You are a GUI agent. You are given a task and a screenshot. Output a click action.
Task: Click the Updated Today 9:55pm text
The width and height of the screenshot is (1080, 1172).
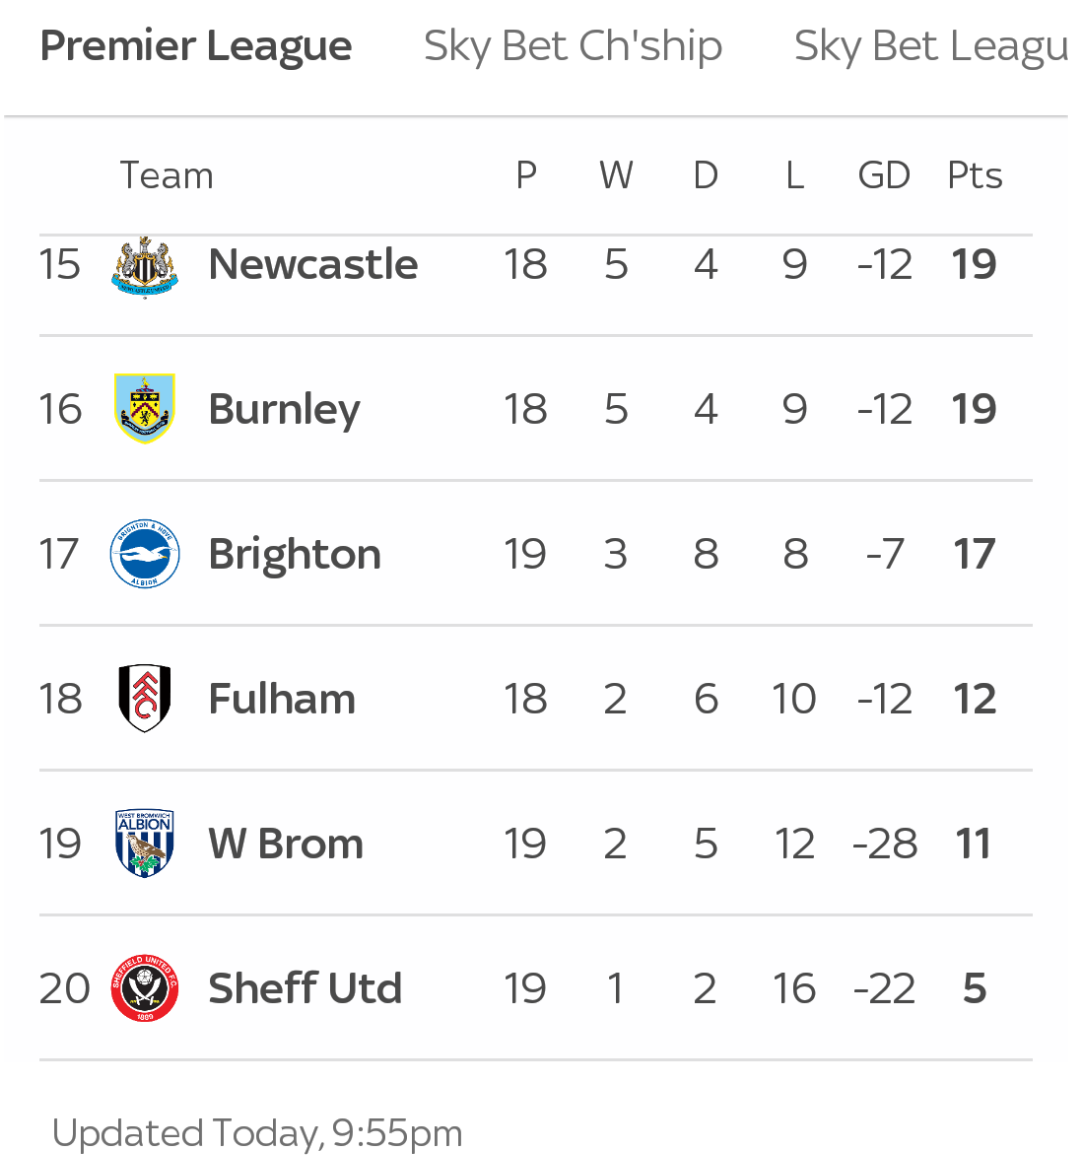pos(257,1133)
